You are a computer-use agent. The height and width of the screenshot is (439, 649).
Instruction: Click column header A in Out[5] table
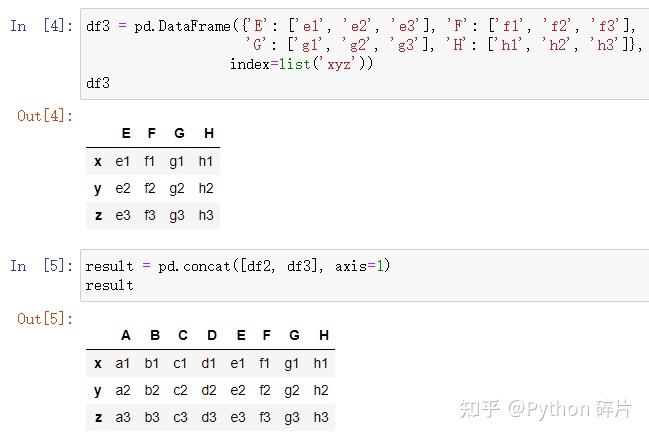click(125, 336)
